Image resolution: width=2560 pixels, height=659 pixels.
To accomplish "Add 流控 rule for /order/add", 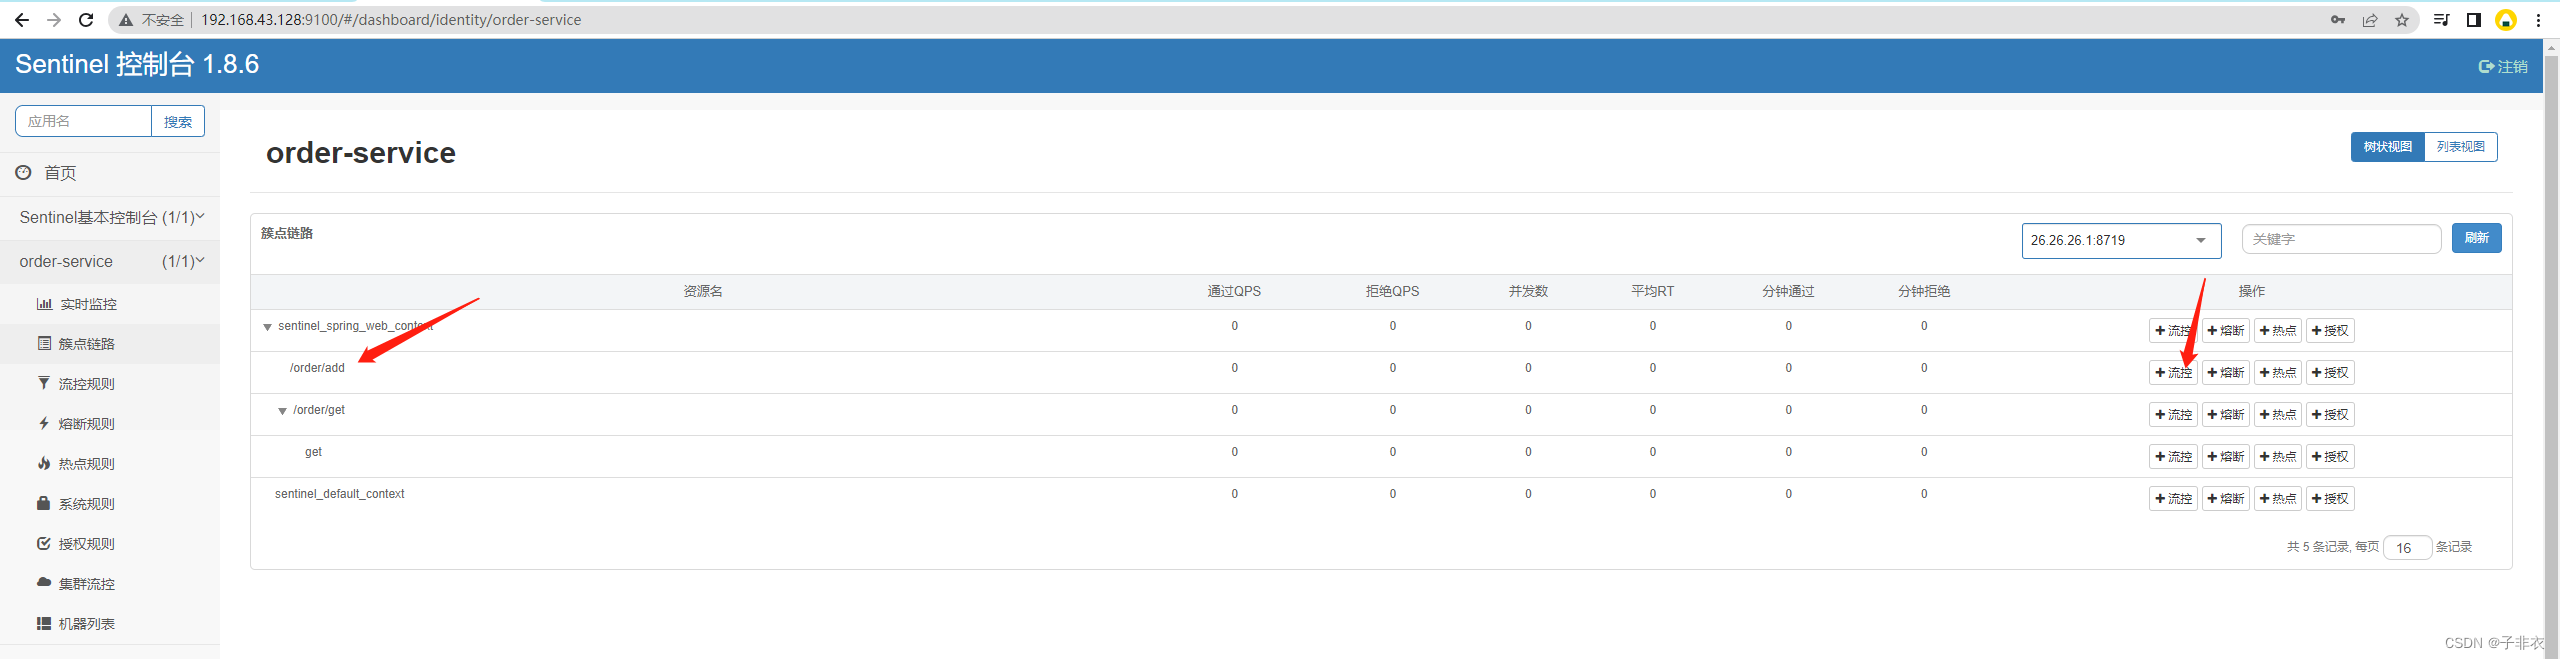I will [x=2173, y=373].
